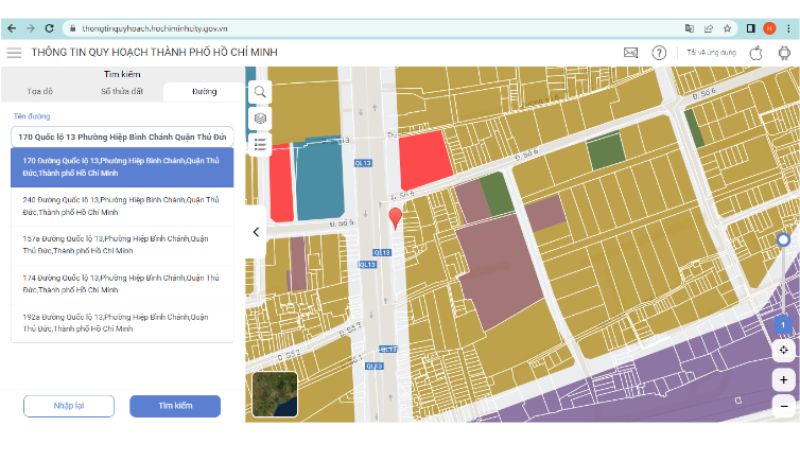Select result 174 Đường Quốc lộ 13

122,284
